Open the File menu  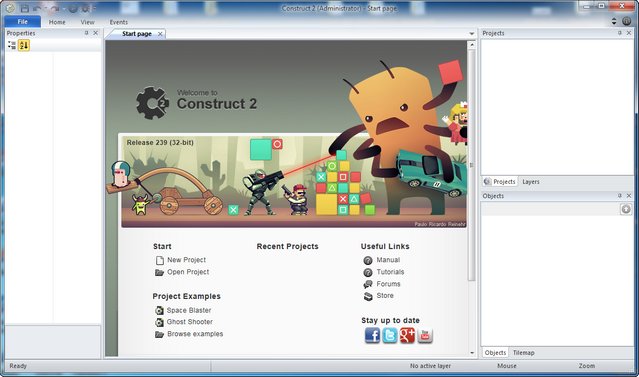(23, 22)
